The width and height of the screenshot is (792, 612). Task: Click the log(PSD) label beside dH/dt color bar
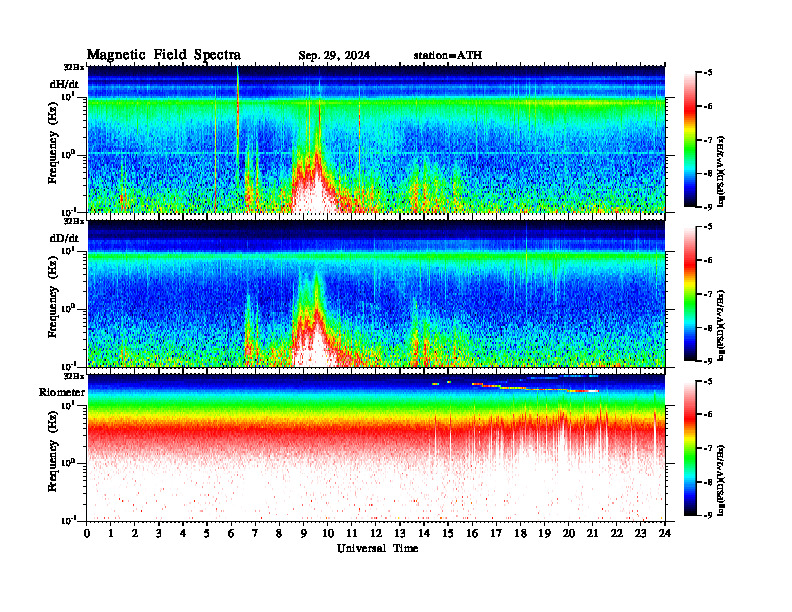tap(721, 172)
